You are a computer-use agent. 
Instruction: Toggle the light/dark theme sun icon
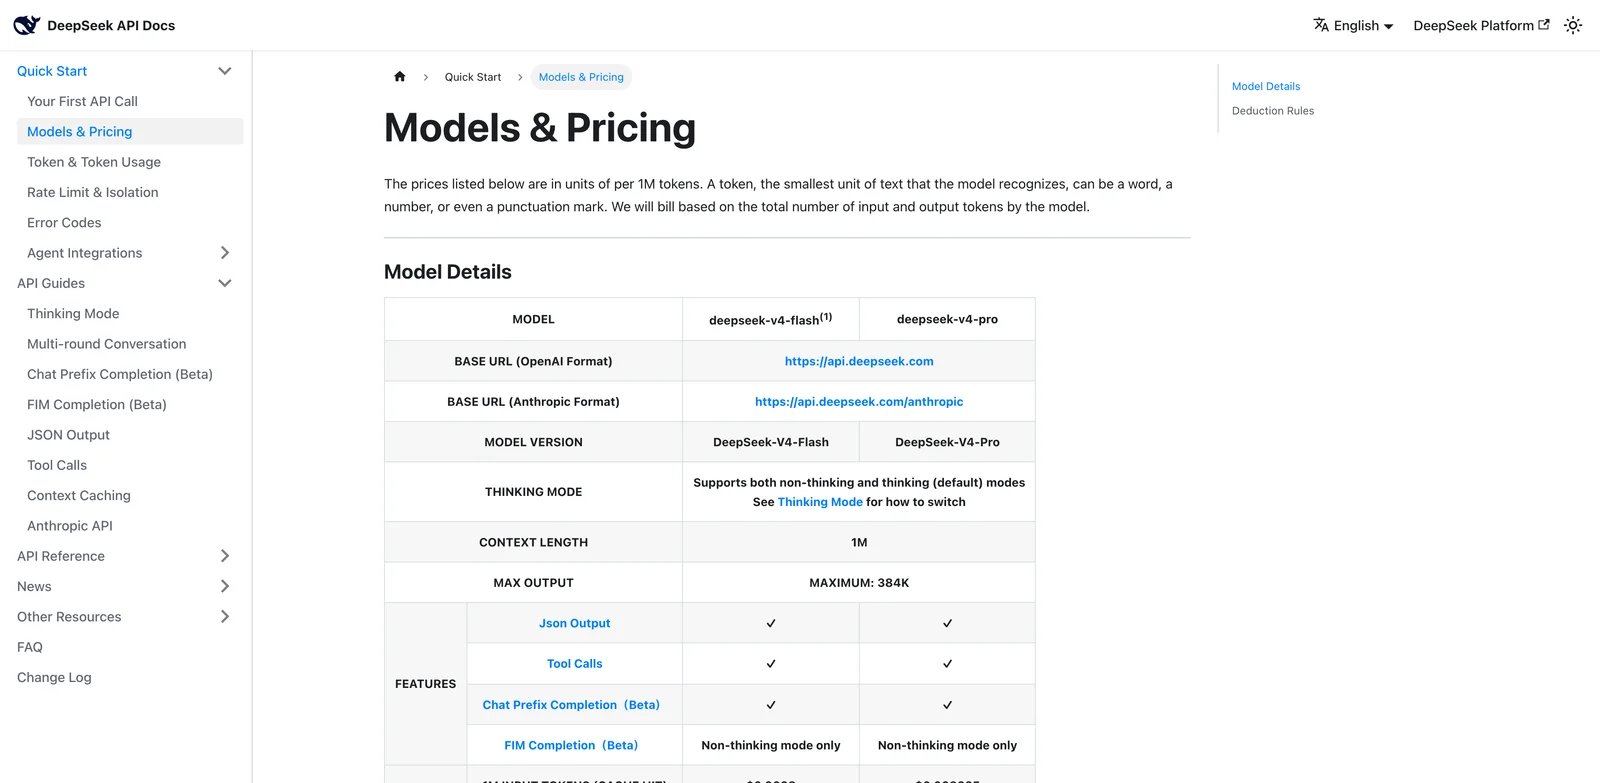(x=1573, y=25)
